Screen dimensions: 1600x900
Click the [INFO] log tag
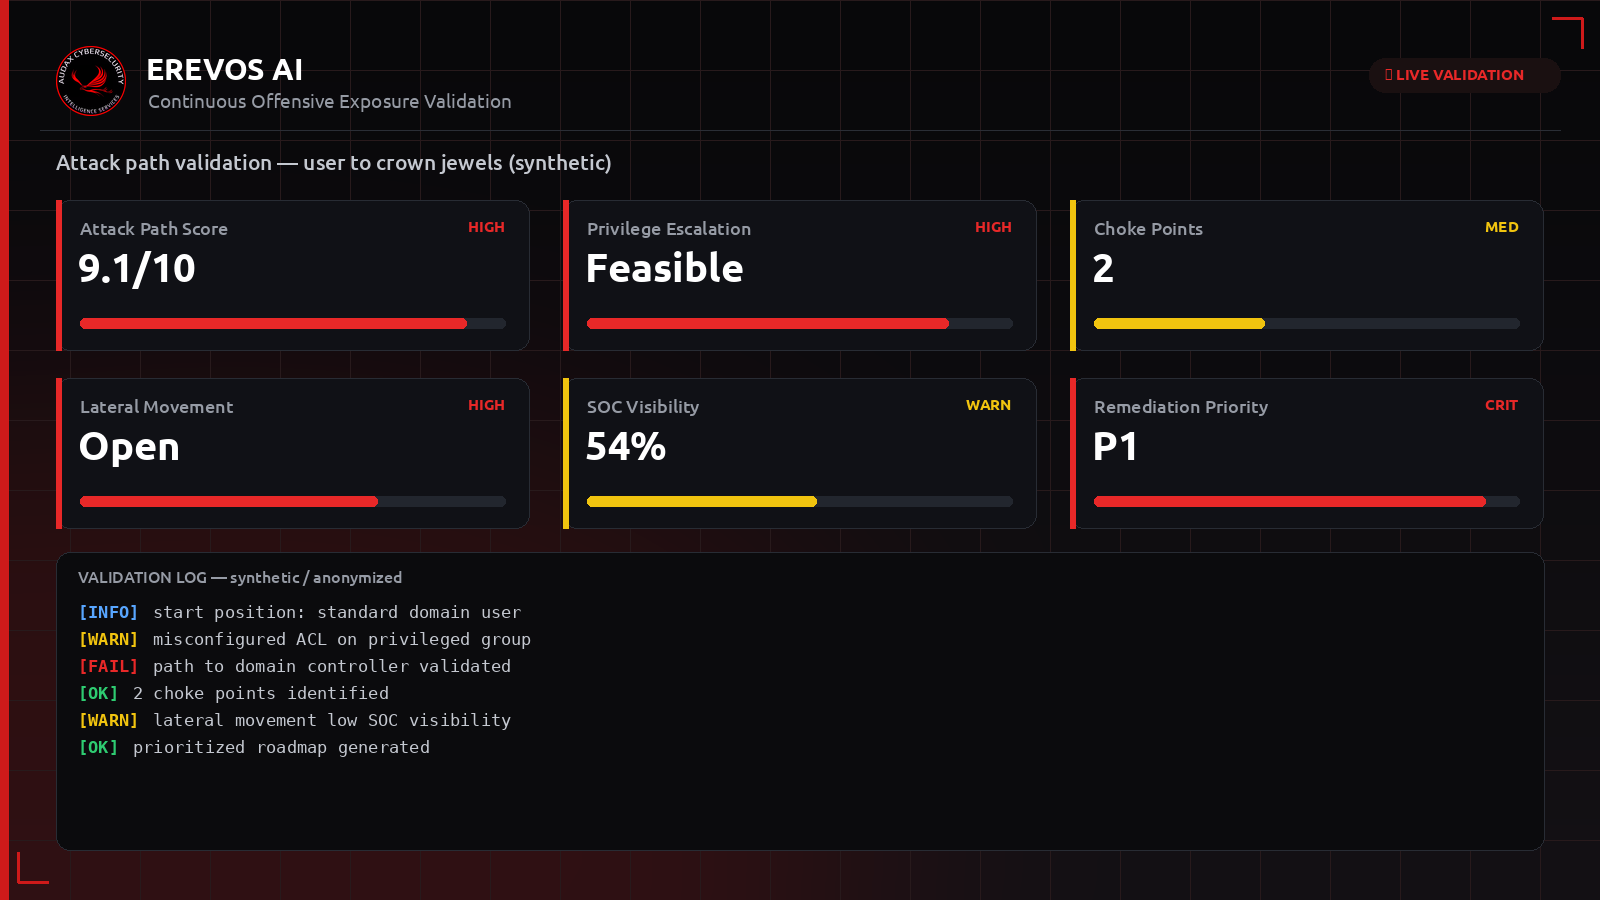tap(108, 612)
